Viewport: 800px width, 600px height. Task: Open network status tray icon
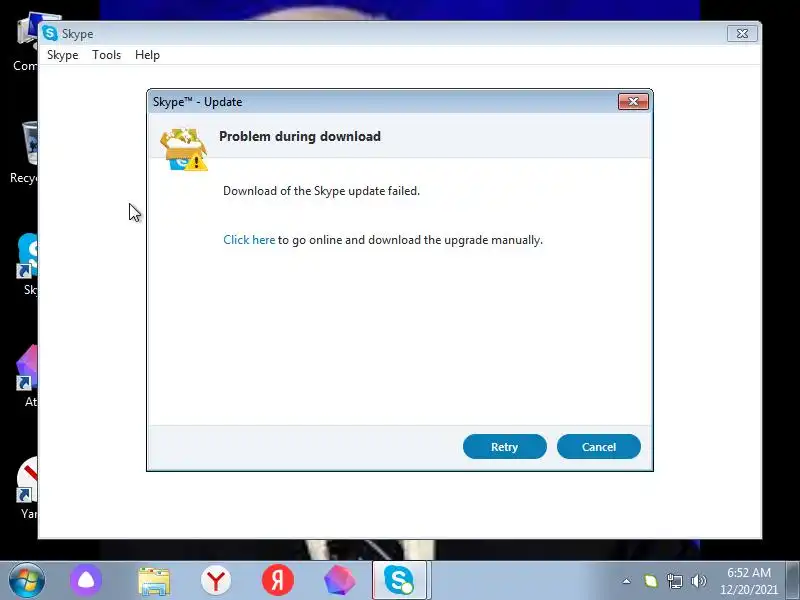[674, 581]
